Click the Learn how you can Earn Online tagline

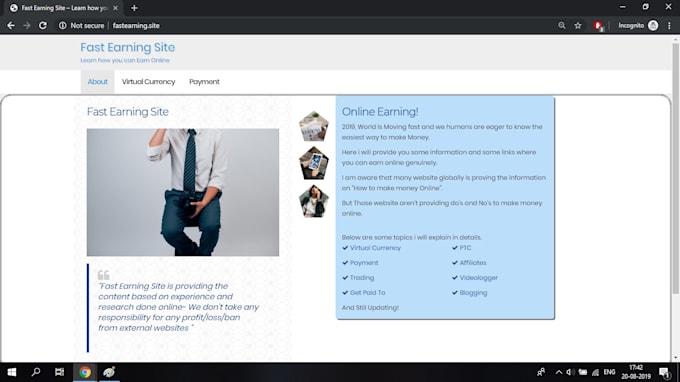click(125, 60)
